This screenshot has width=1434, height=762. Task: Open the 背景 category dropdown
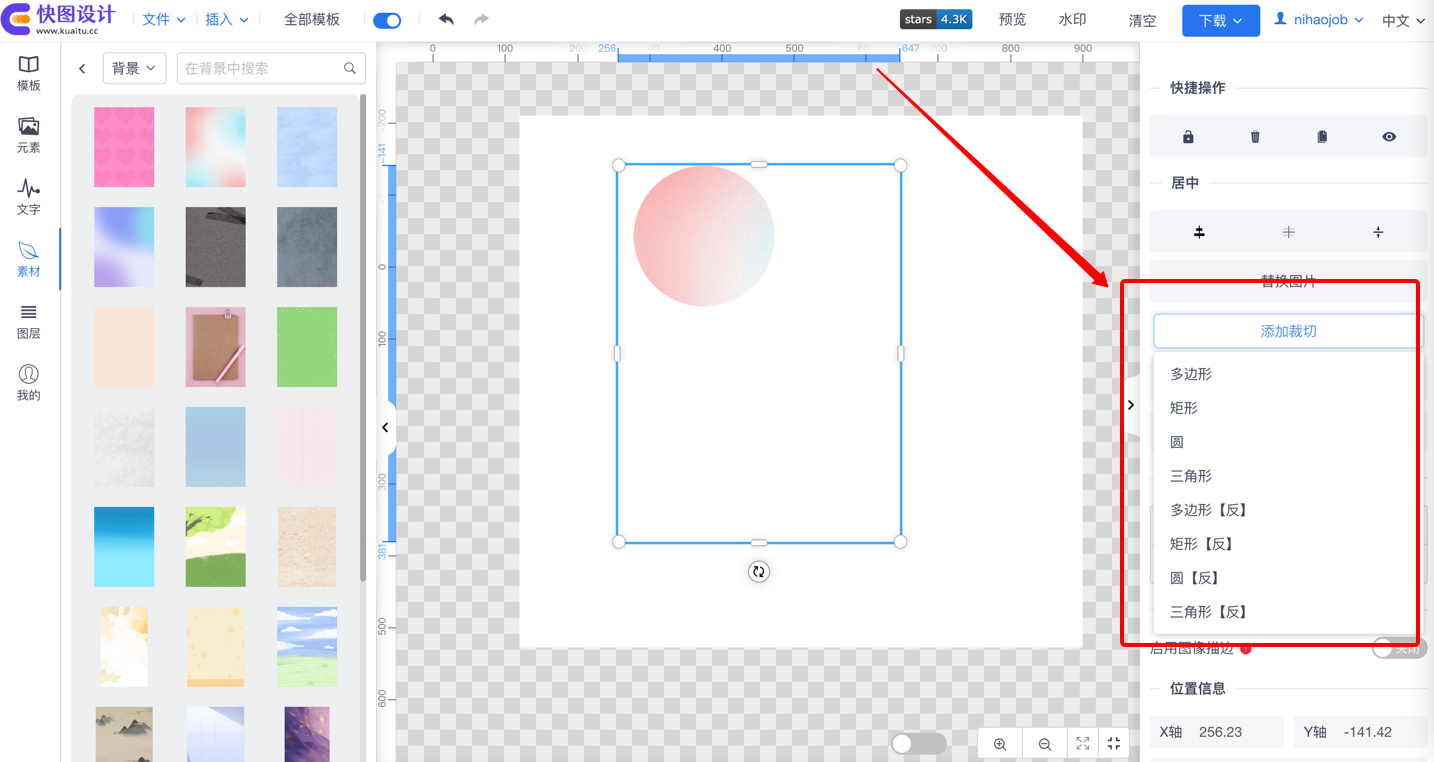(x=134, y=68)
